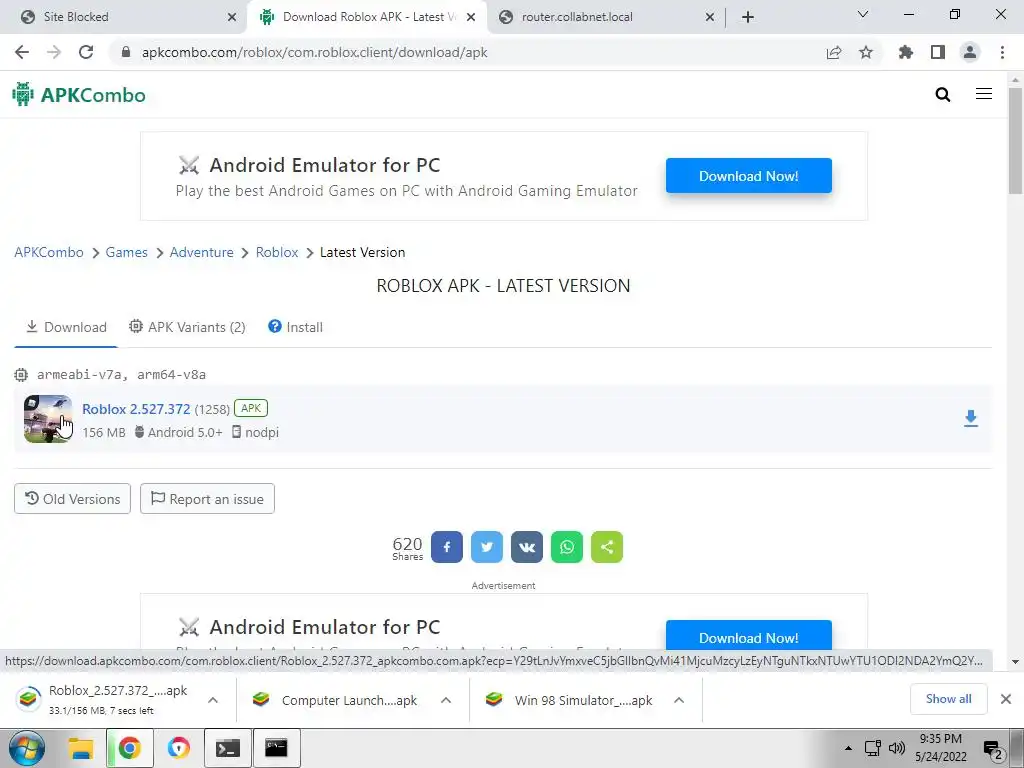Bookmark the page with the star icon

pyautogui.click(x=865, y=52)
